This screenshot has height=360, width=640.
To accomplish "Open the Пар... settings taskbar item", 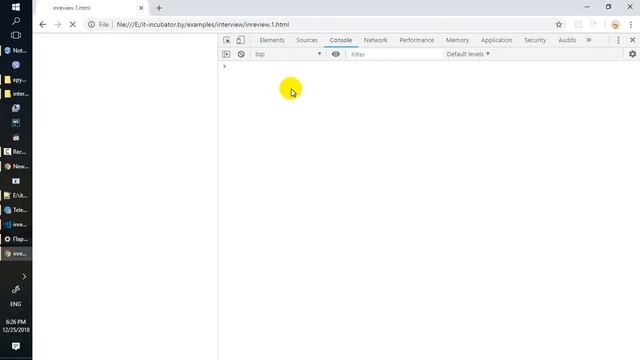I will 16,239.
